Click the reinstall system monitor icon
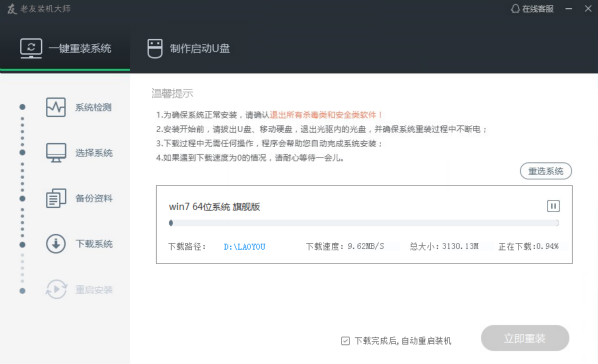598x364 pixels. 31,48
